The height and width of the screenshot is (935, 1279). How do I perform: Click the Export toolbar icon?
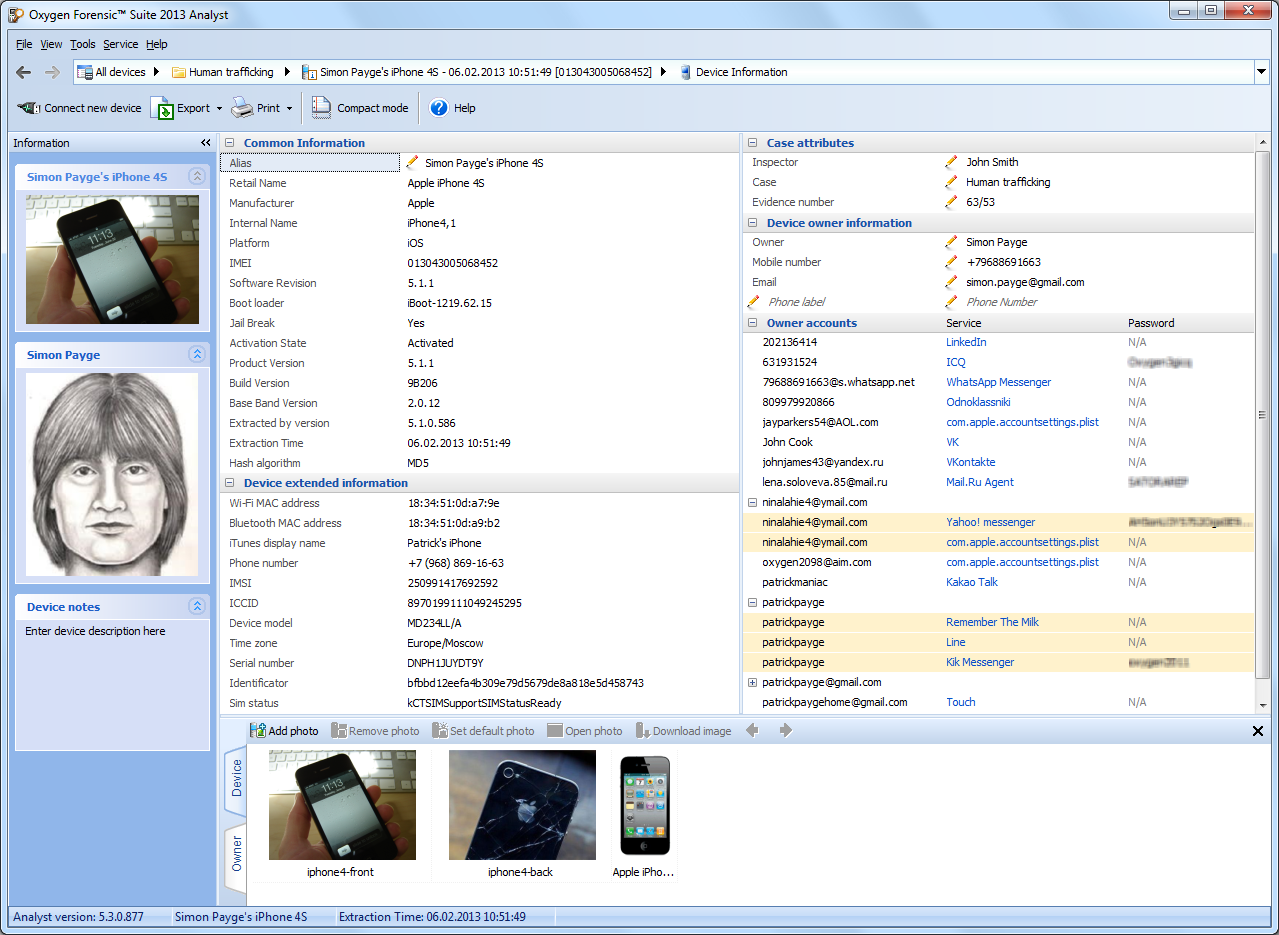pos(162,108)
